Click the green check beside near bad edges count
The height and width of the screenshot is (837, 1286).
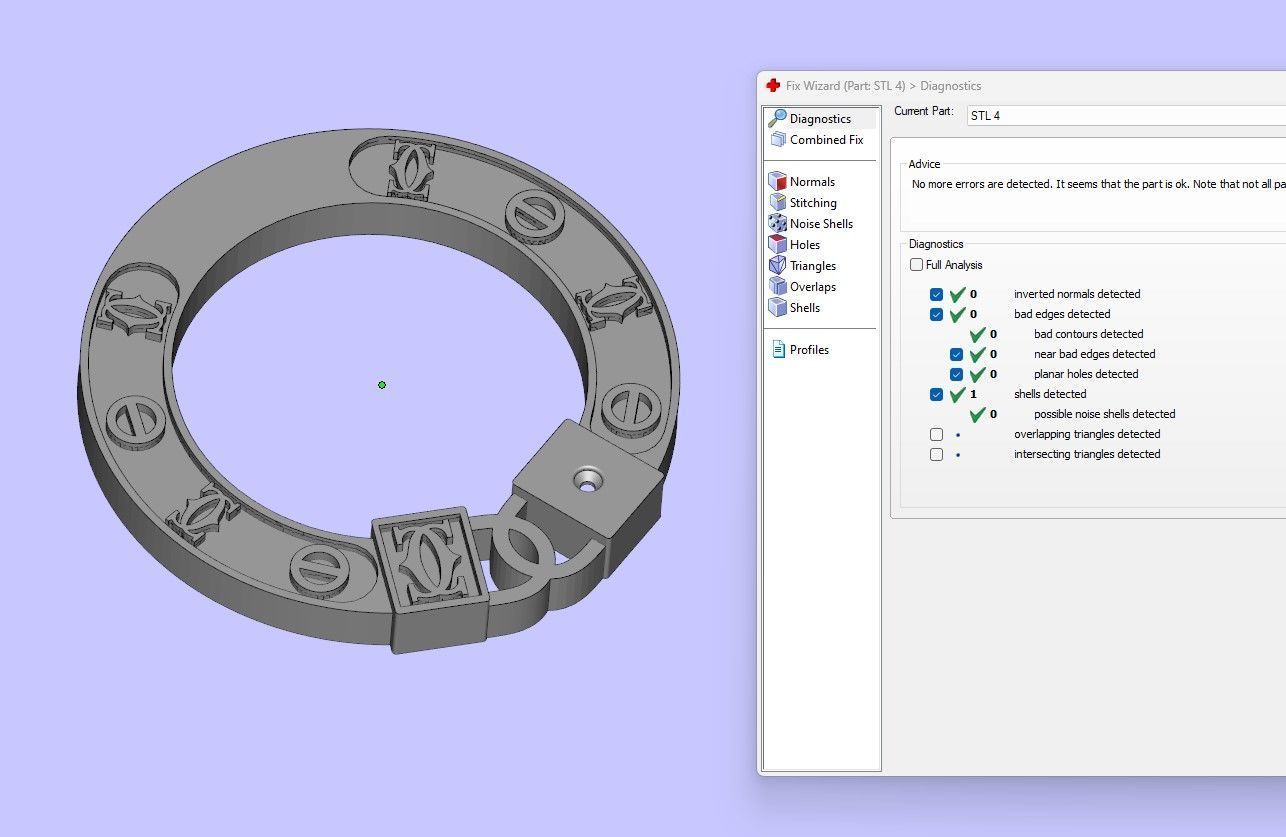pyautogui.click(x=977, y=354)
